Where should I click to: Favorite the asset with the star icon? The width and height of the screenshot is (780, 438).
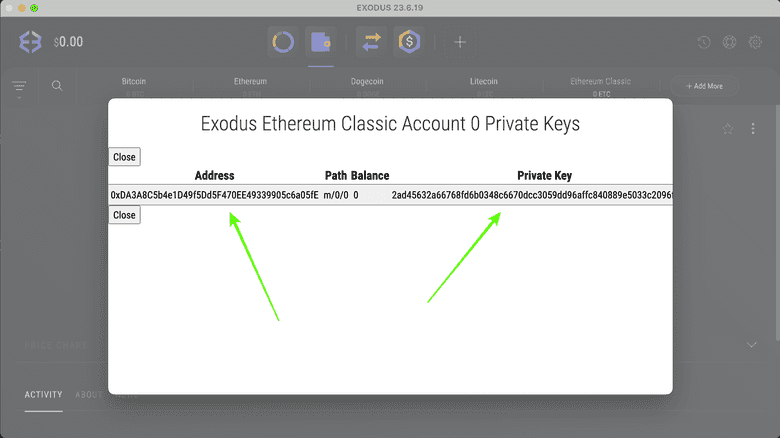[x=728, y=129]
